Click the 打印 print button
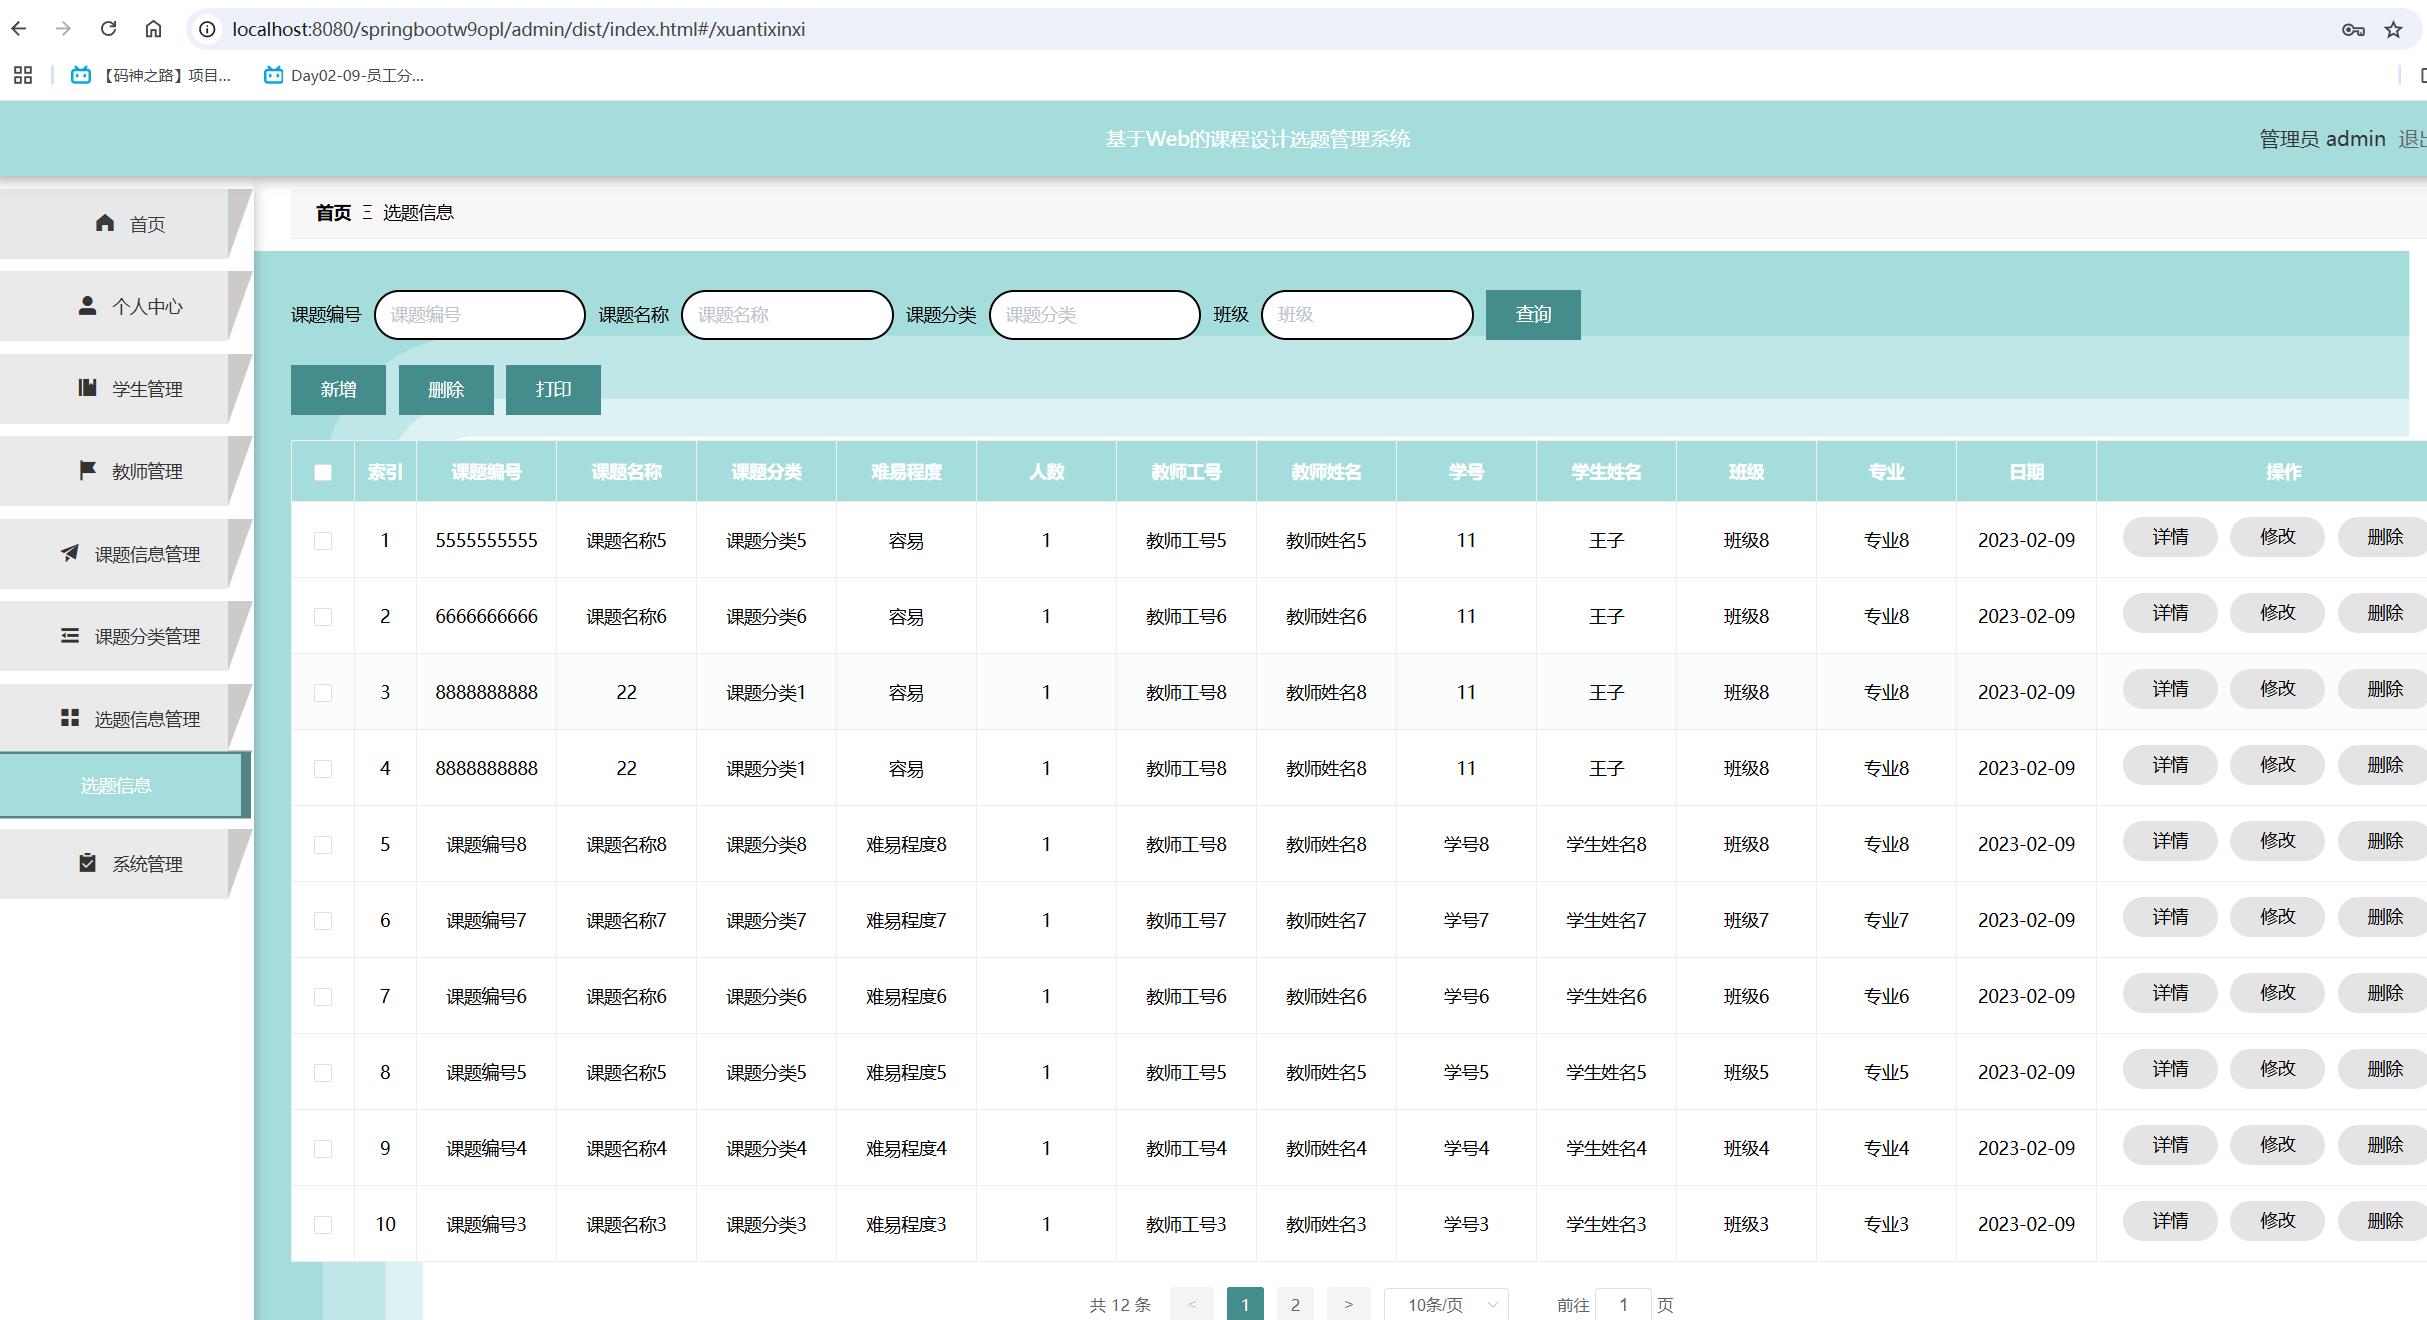 (553, 390)
